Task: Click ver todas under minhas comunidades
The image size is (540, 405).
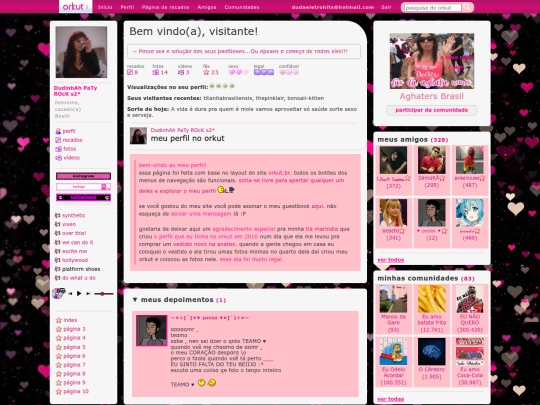Action: 391,399
